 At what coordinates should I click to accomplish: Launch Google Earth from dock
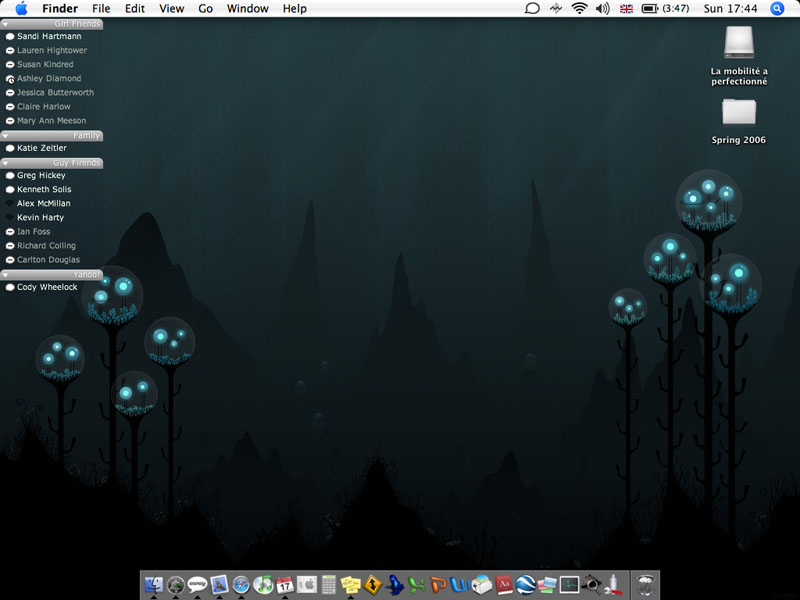pos(526,585)
